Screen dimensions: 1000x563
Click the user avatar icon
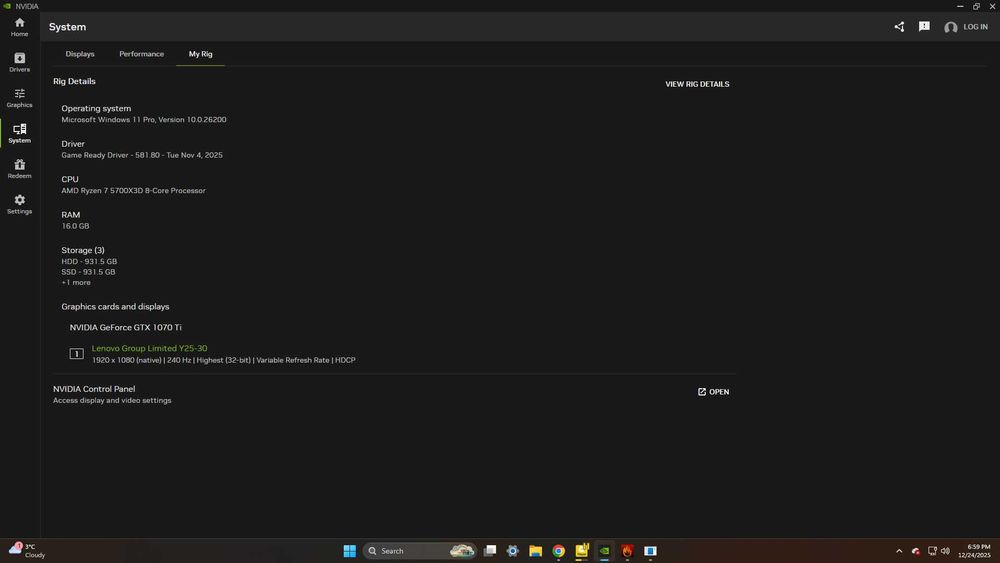[x=950, y=27]
